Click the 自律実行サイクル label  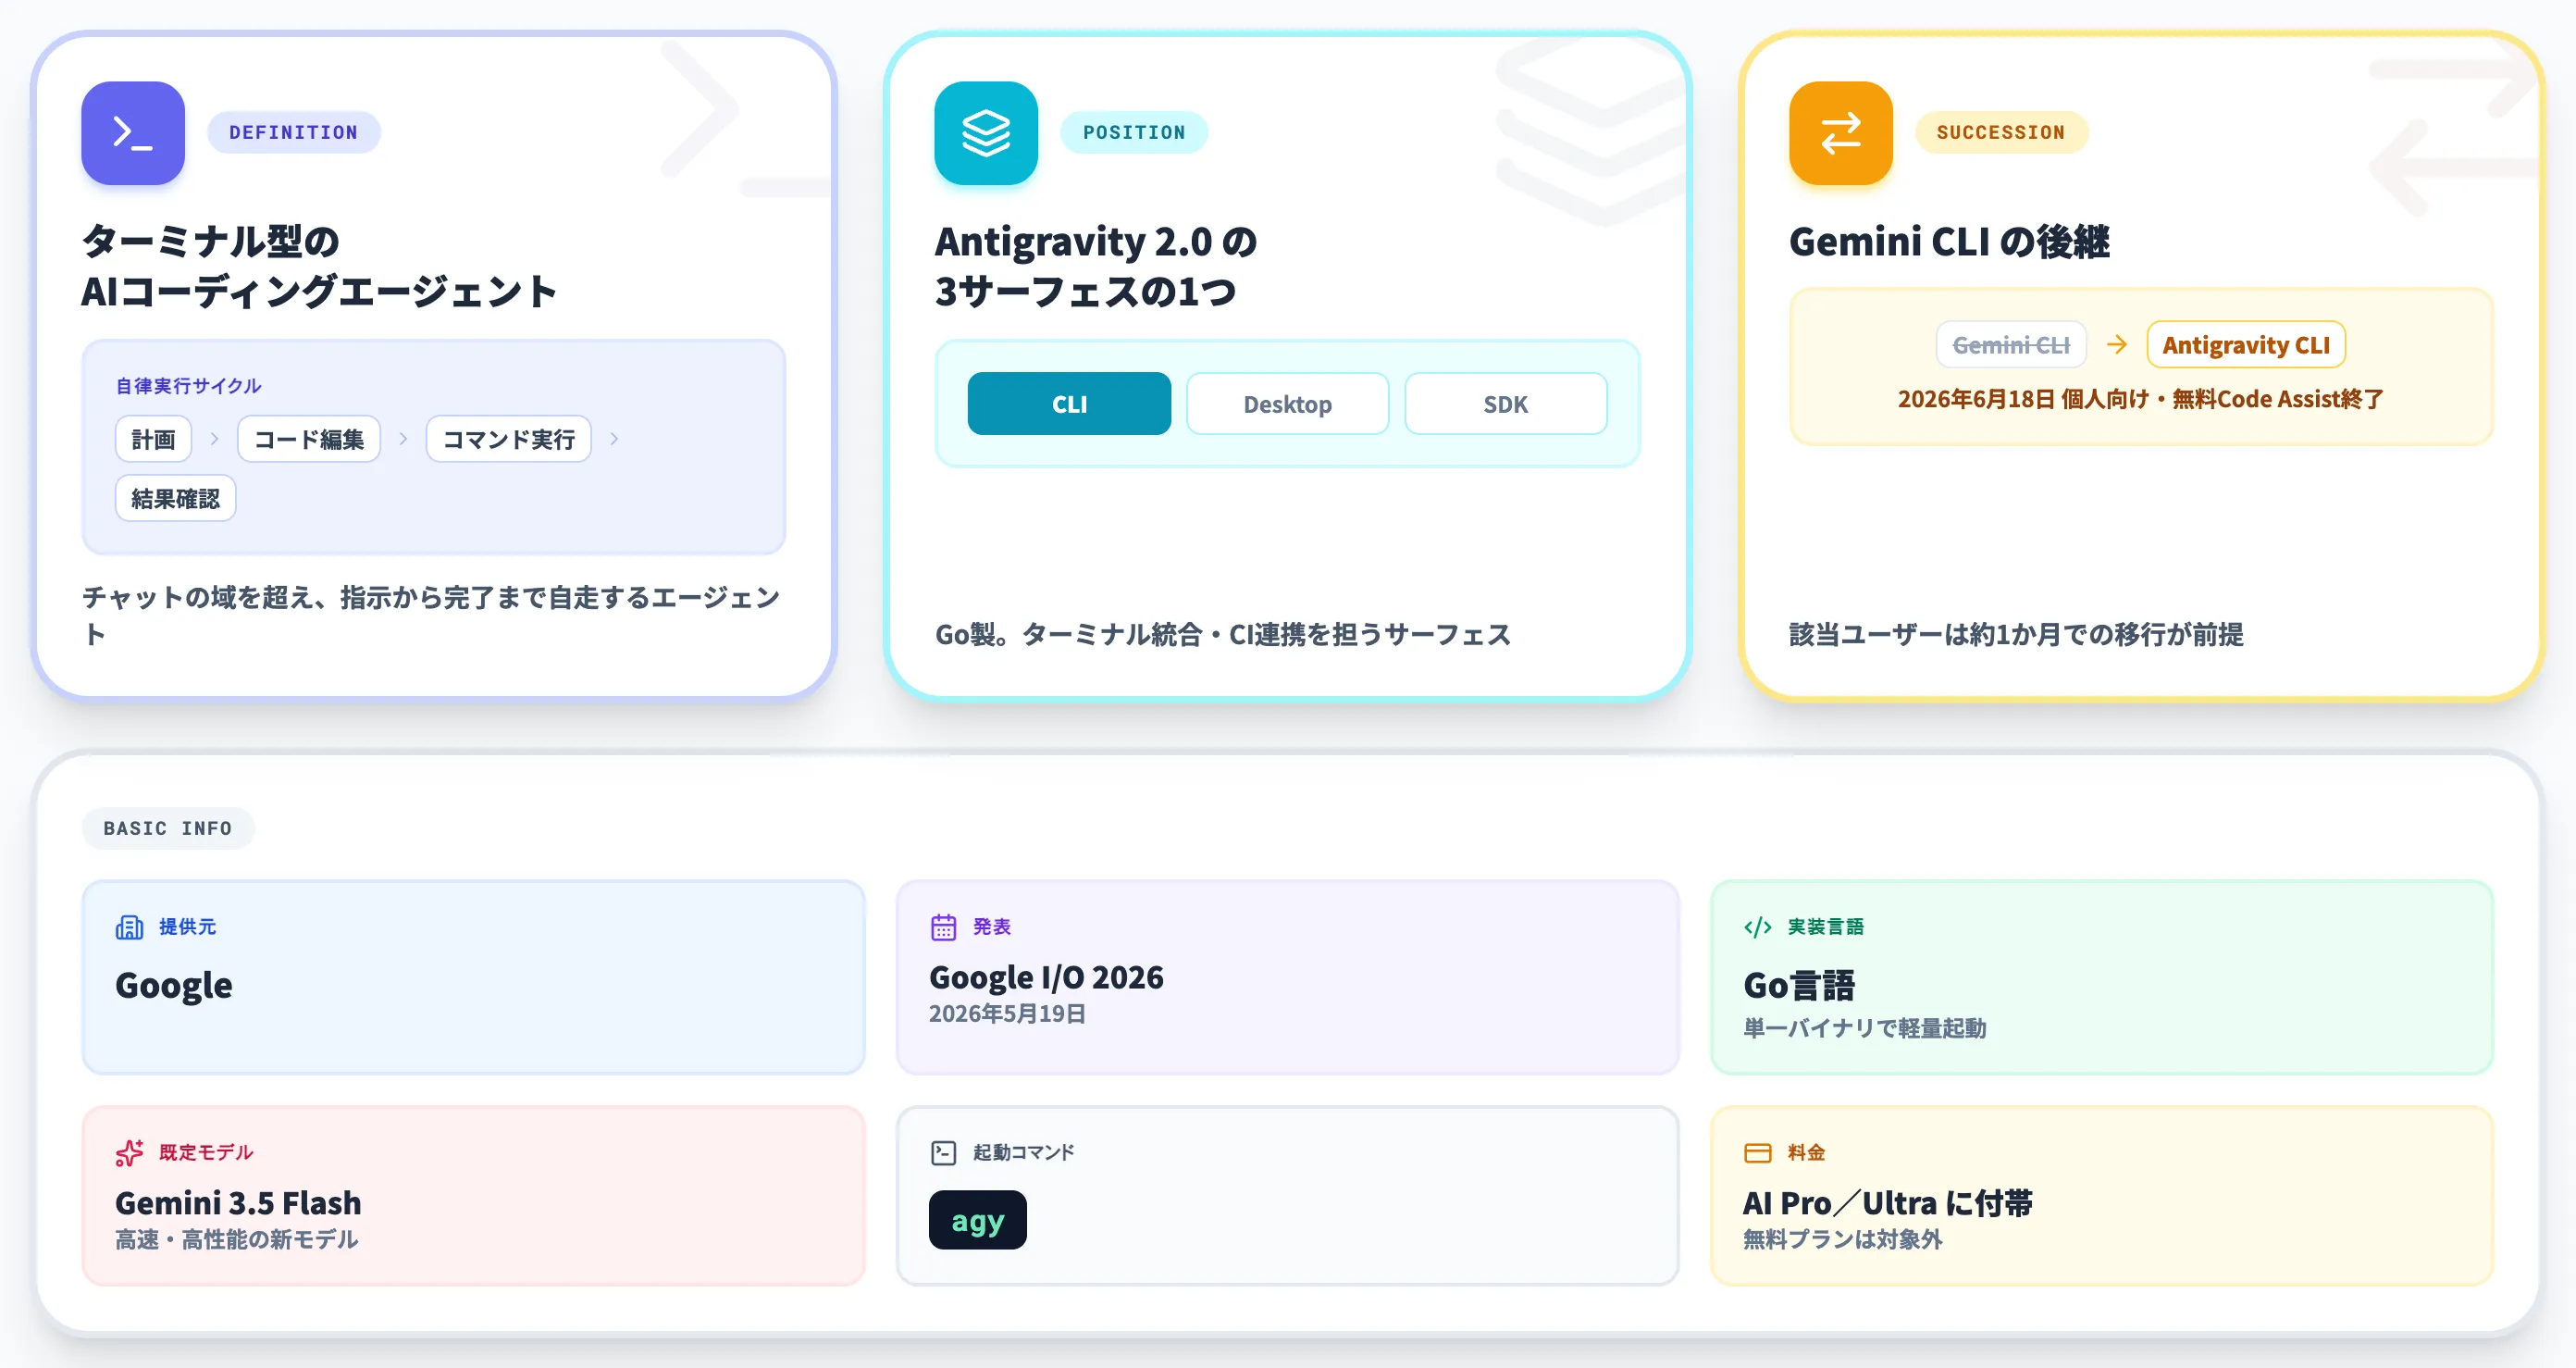point(188,386)
